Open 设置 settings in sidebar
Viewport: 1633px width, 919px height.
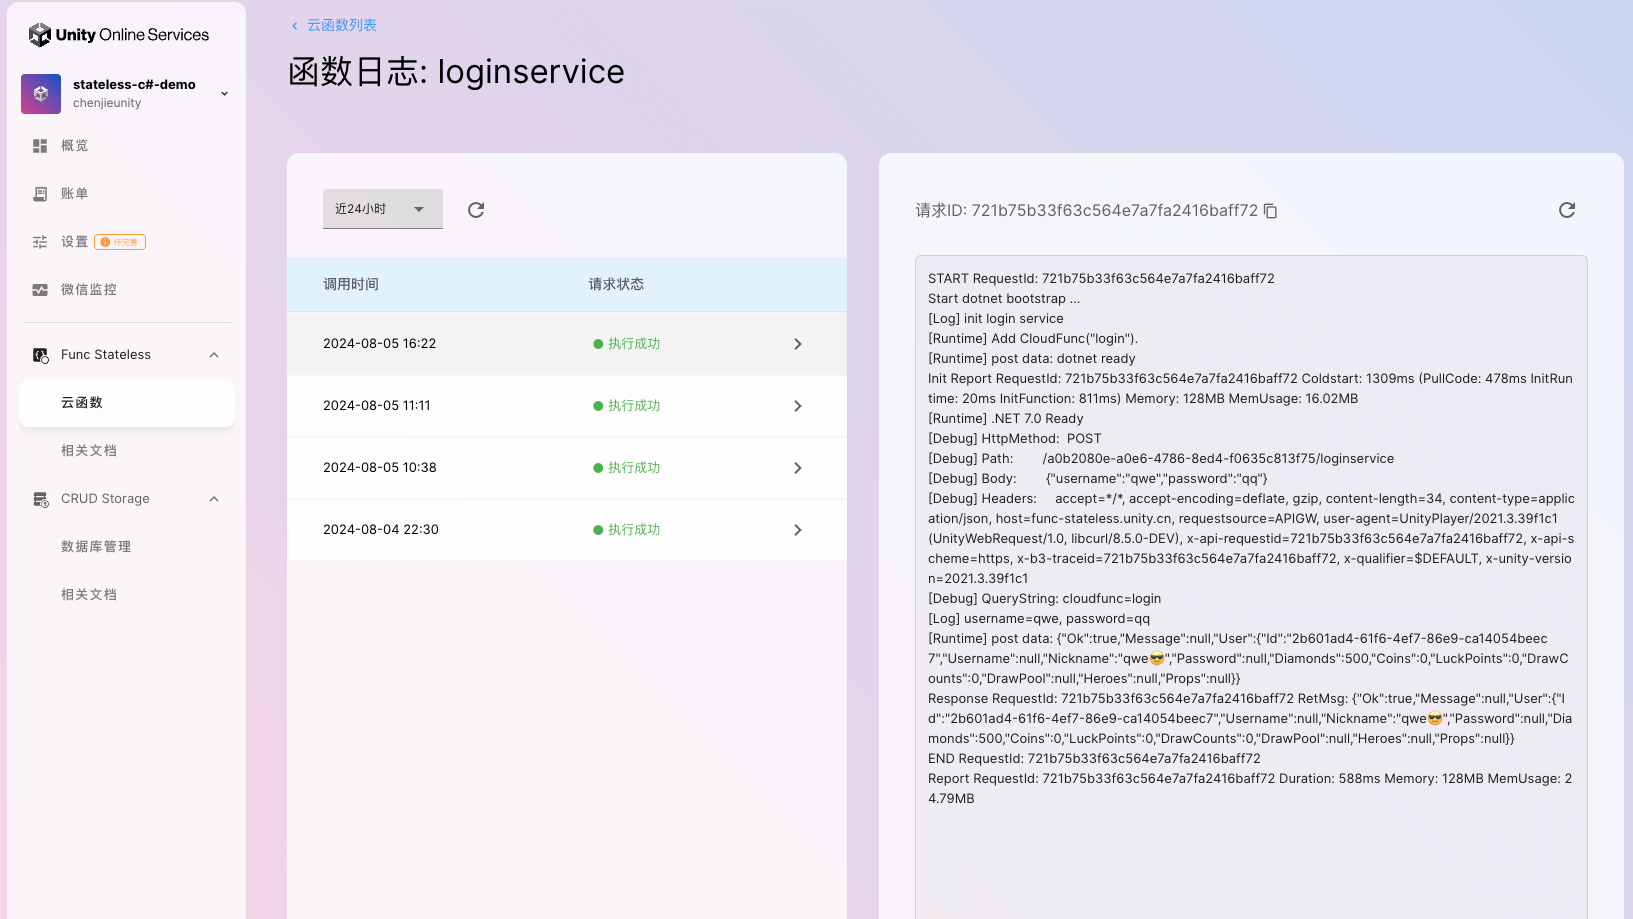74,242
